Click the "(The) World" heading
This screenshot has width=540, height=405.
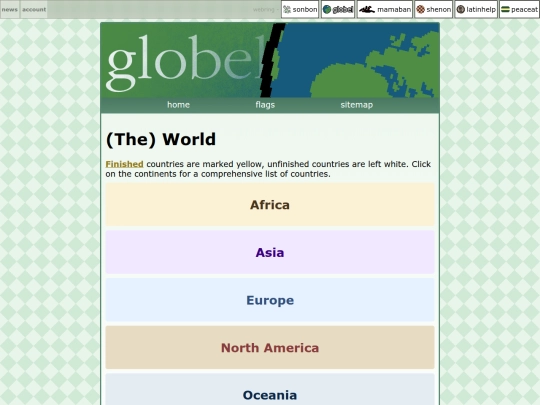click(161, 139)
